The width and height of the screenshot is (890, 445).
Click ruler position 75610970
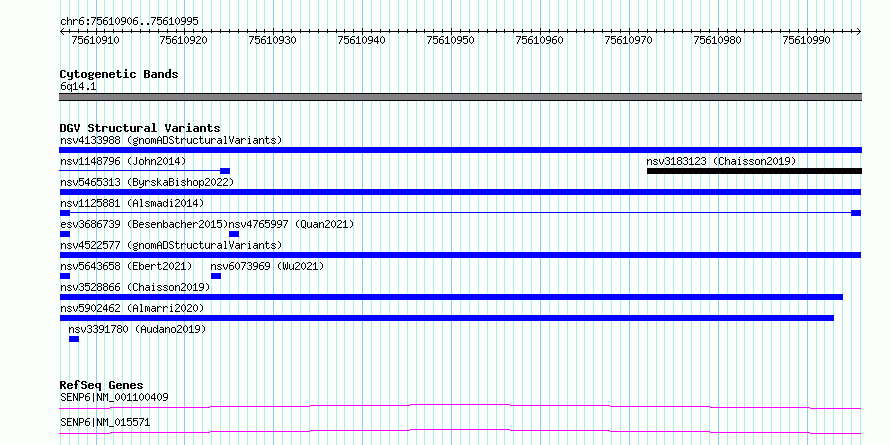pyautogui.click(x=629, y=40)
